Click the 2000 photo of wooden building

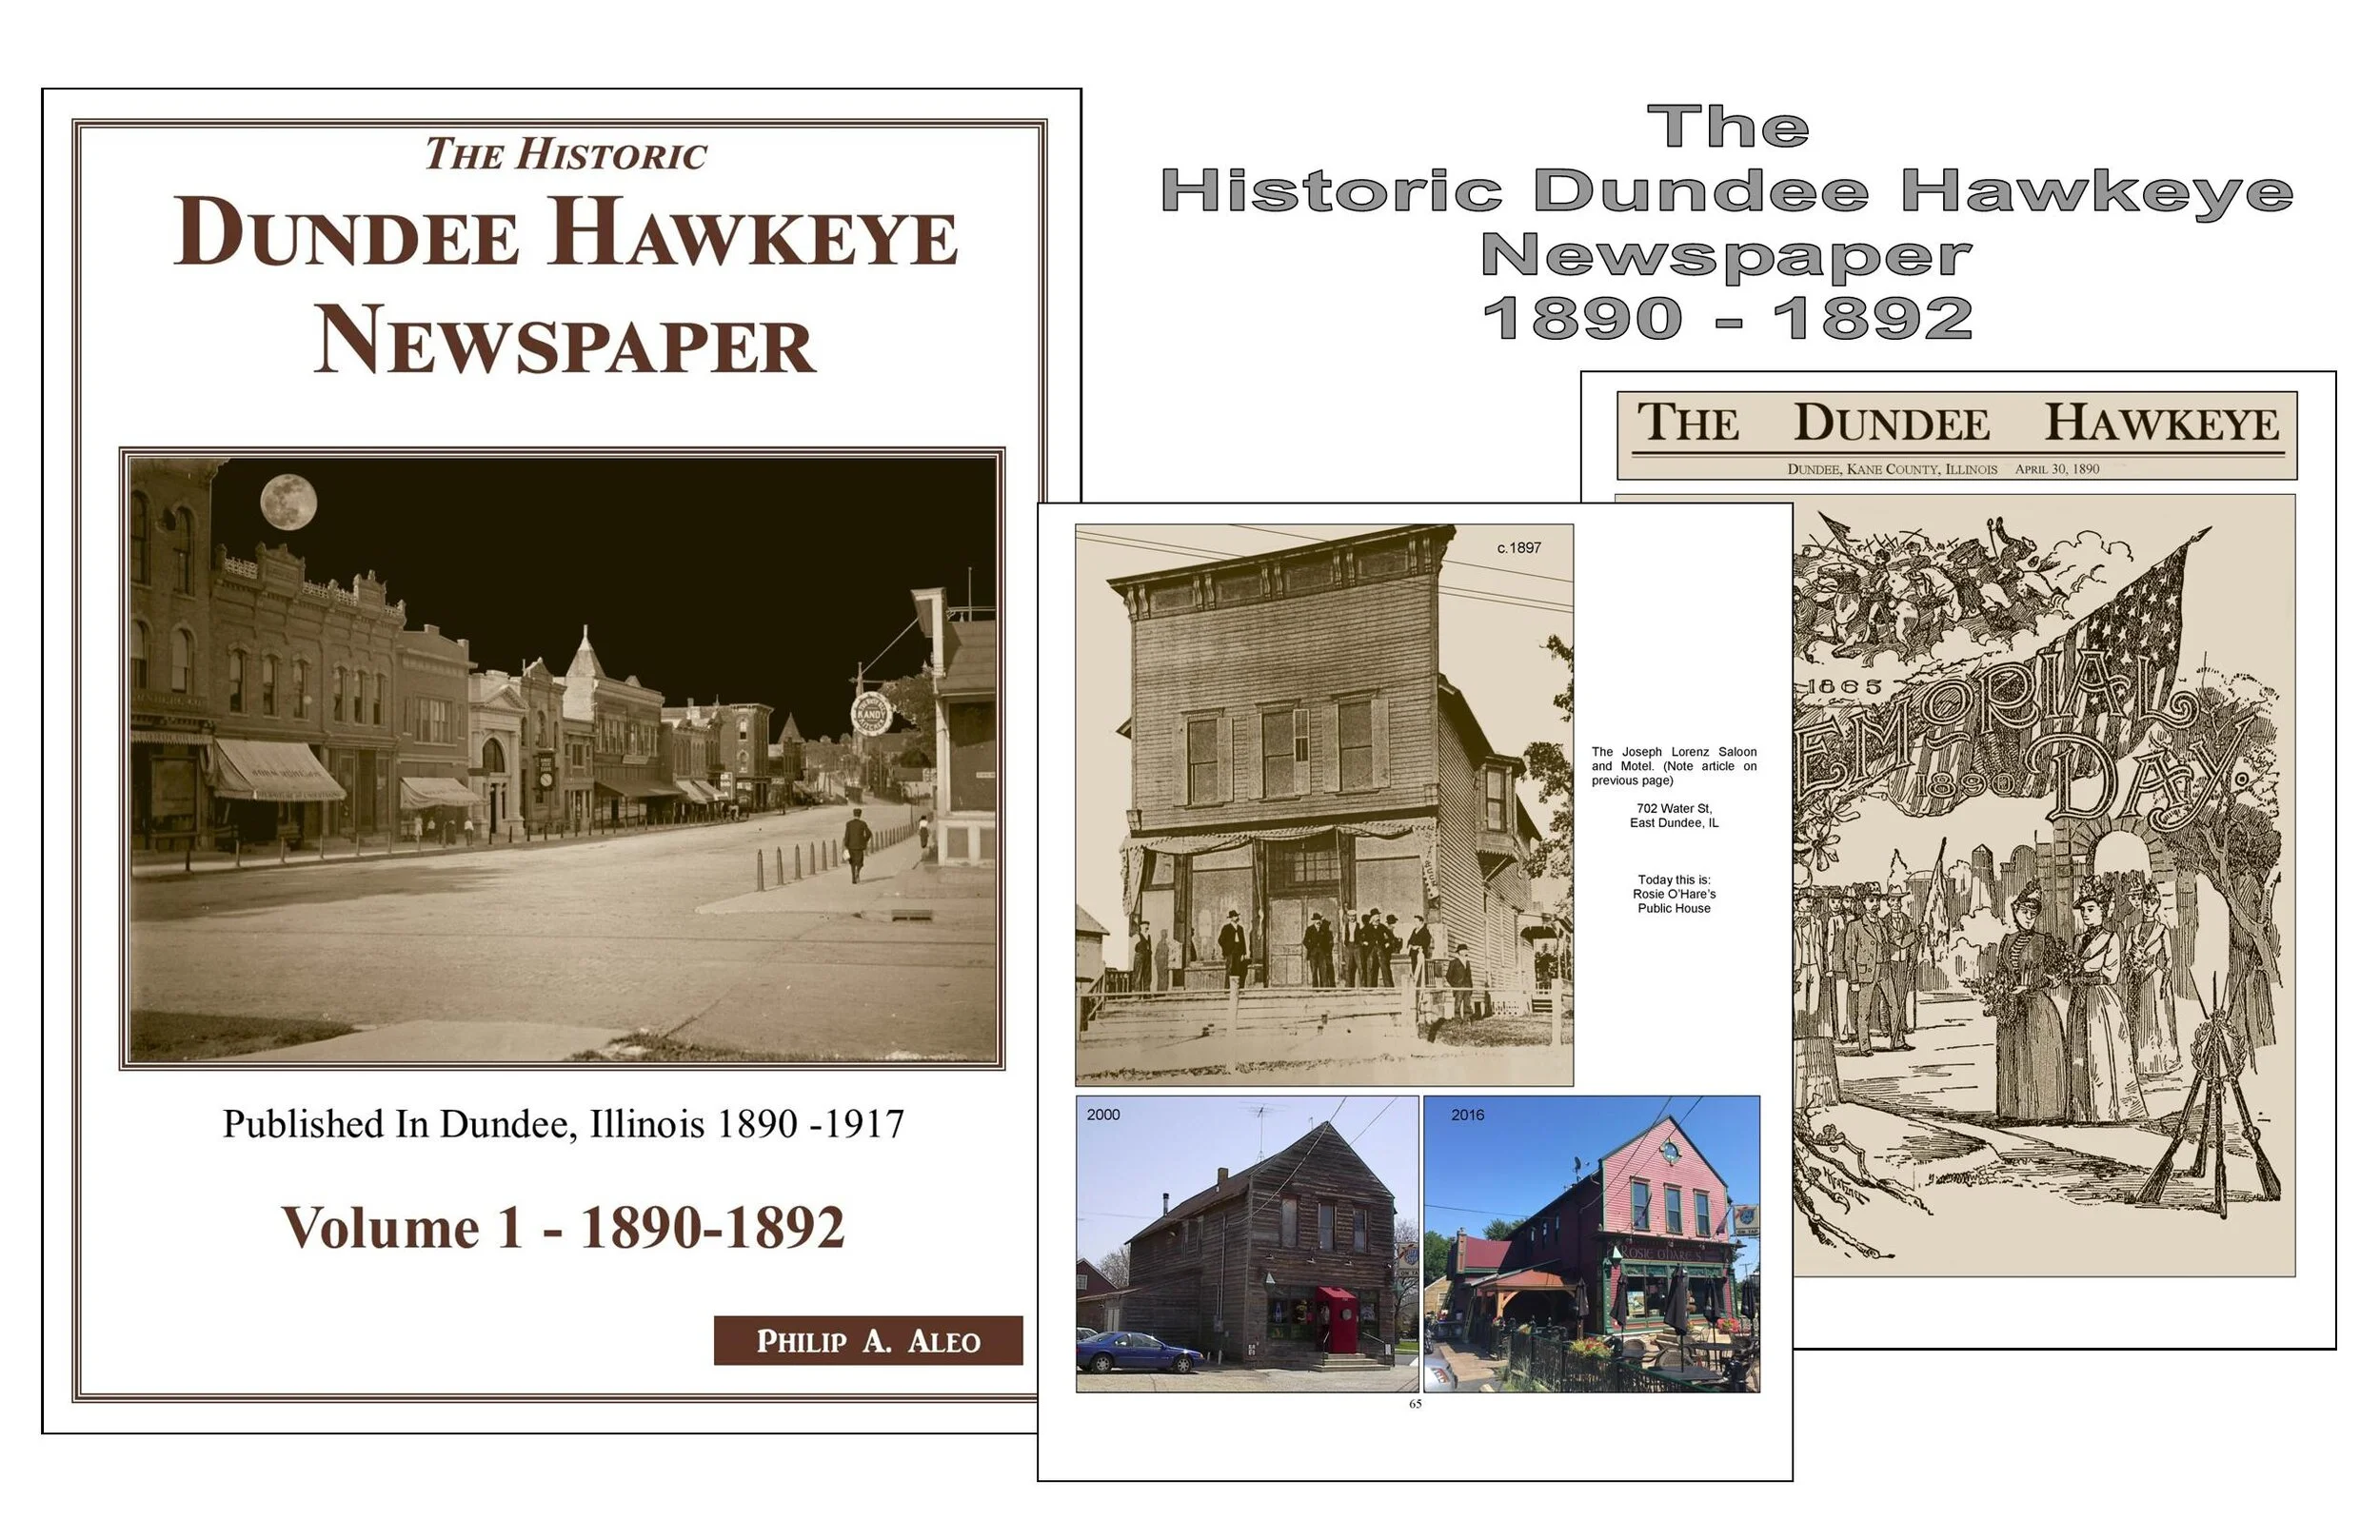[x=1246, y=1243]
